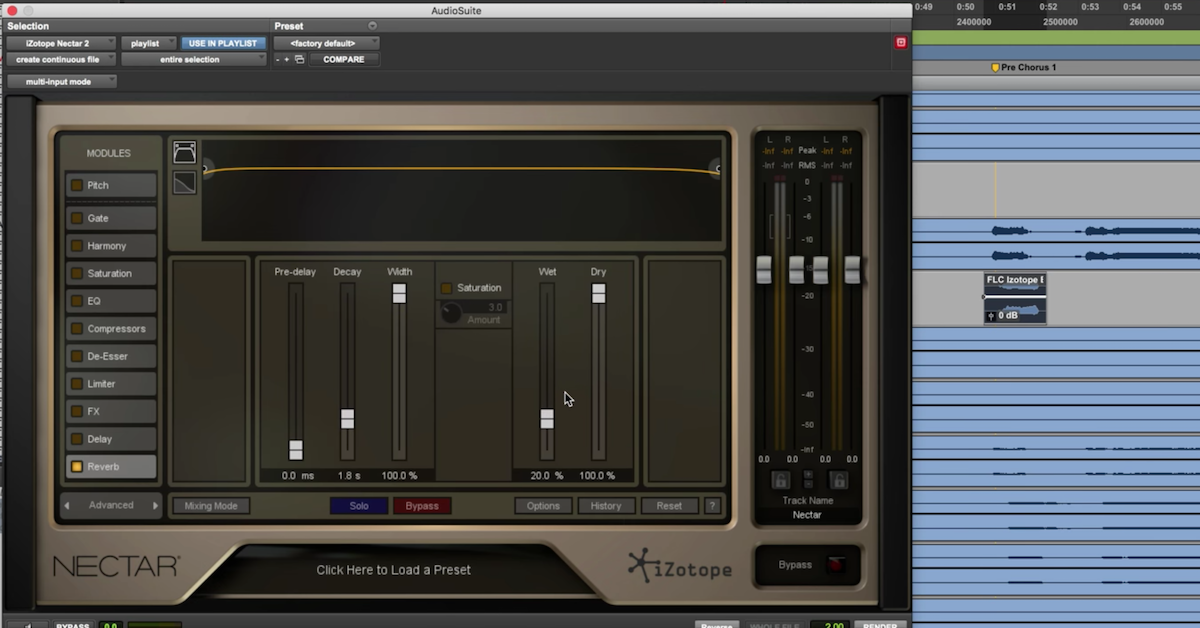Enable the Saturation checkbox in the Reverb panel
Image resolution: width=1200 pixels, height=628 pixels.
(444, 287)
